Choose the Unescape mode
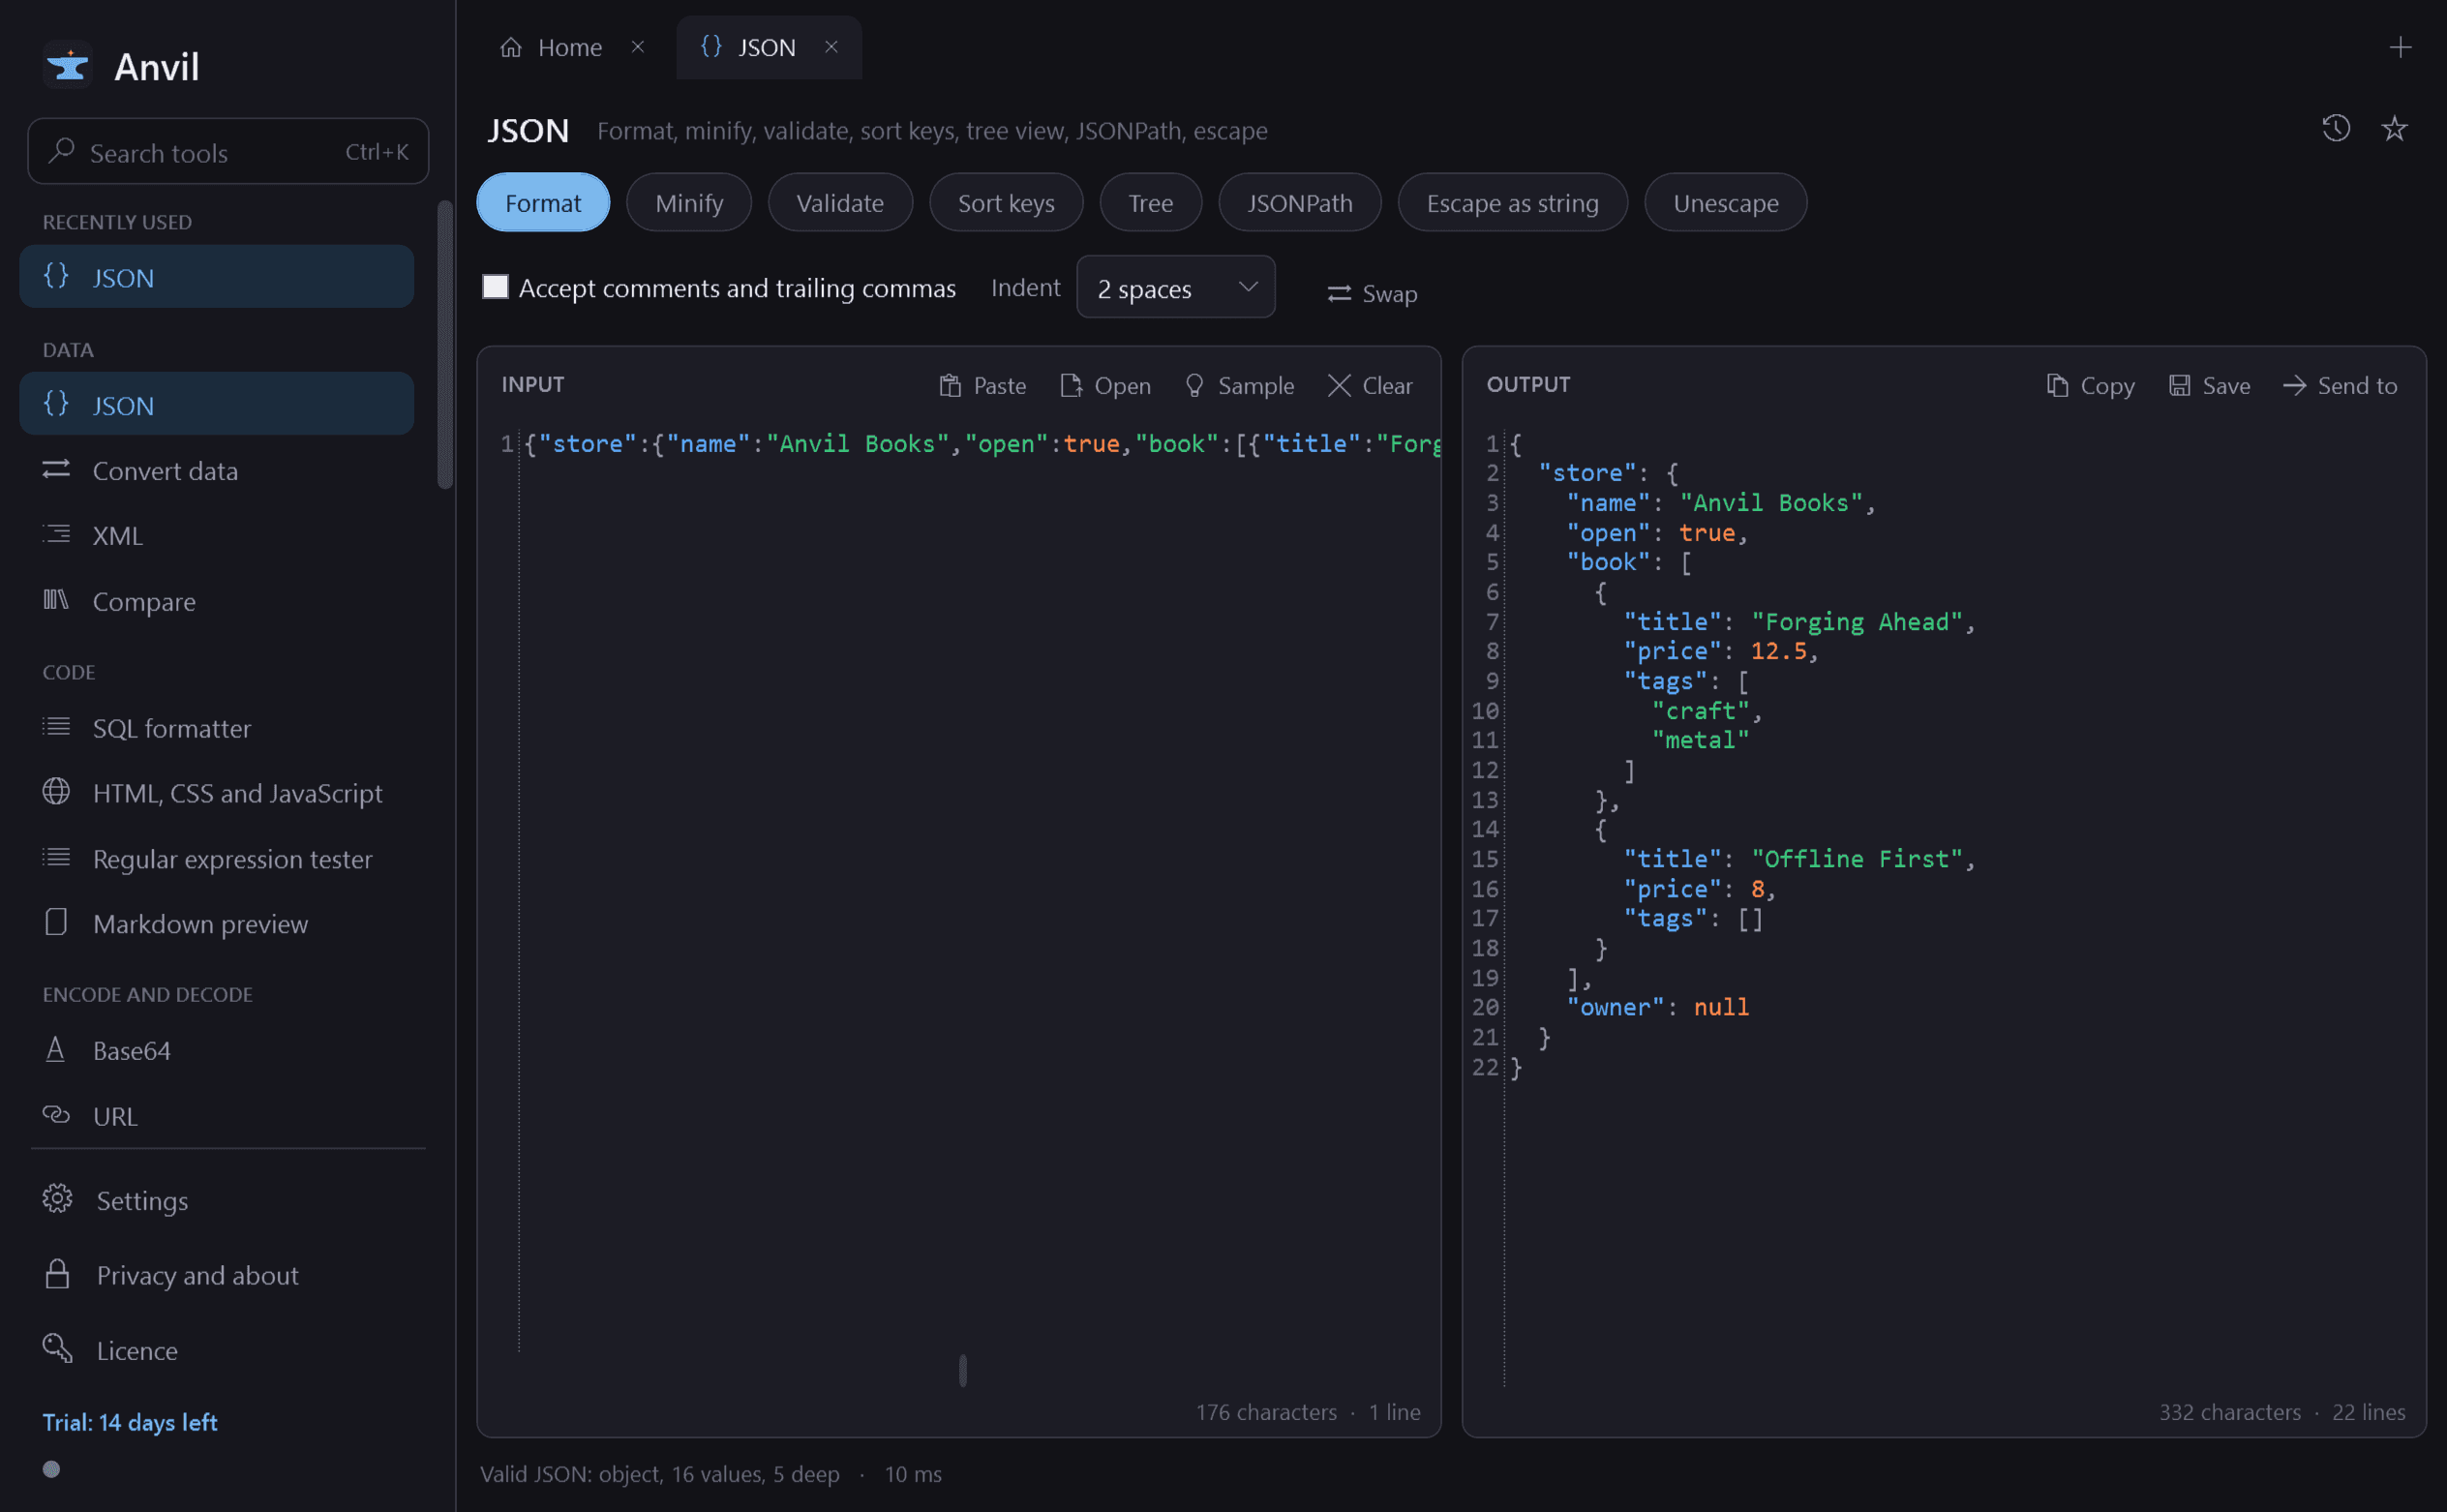The height and width of the screenshot is (1512, 2447). coord(1726,203)
